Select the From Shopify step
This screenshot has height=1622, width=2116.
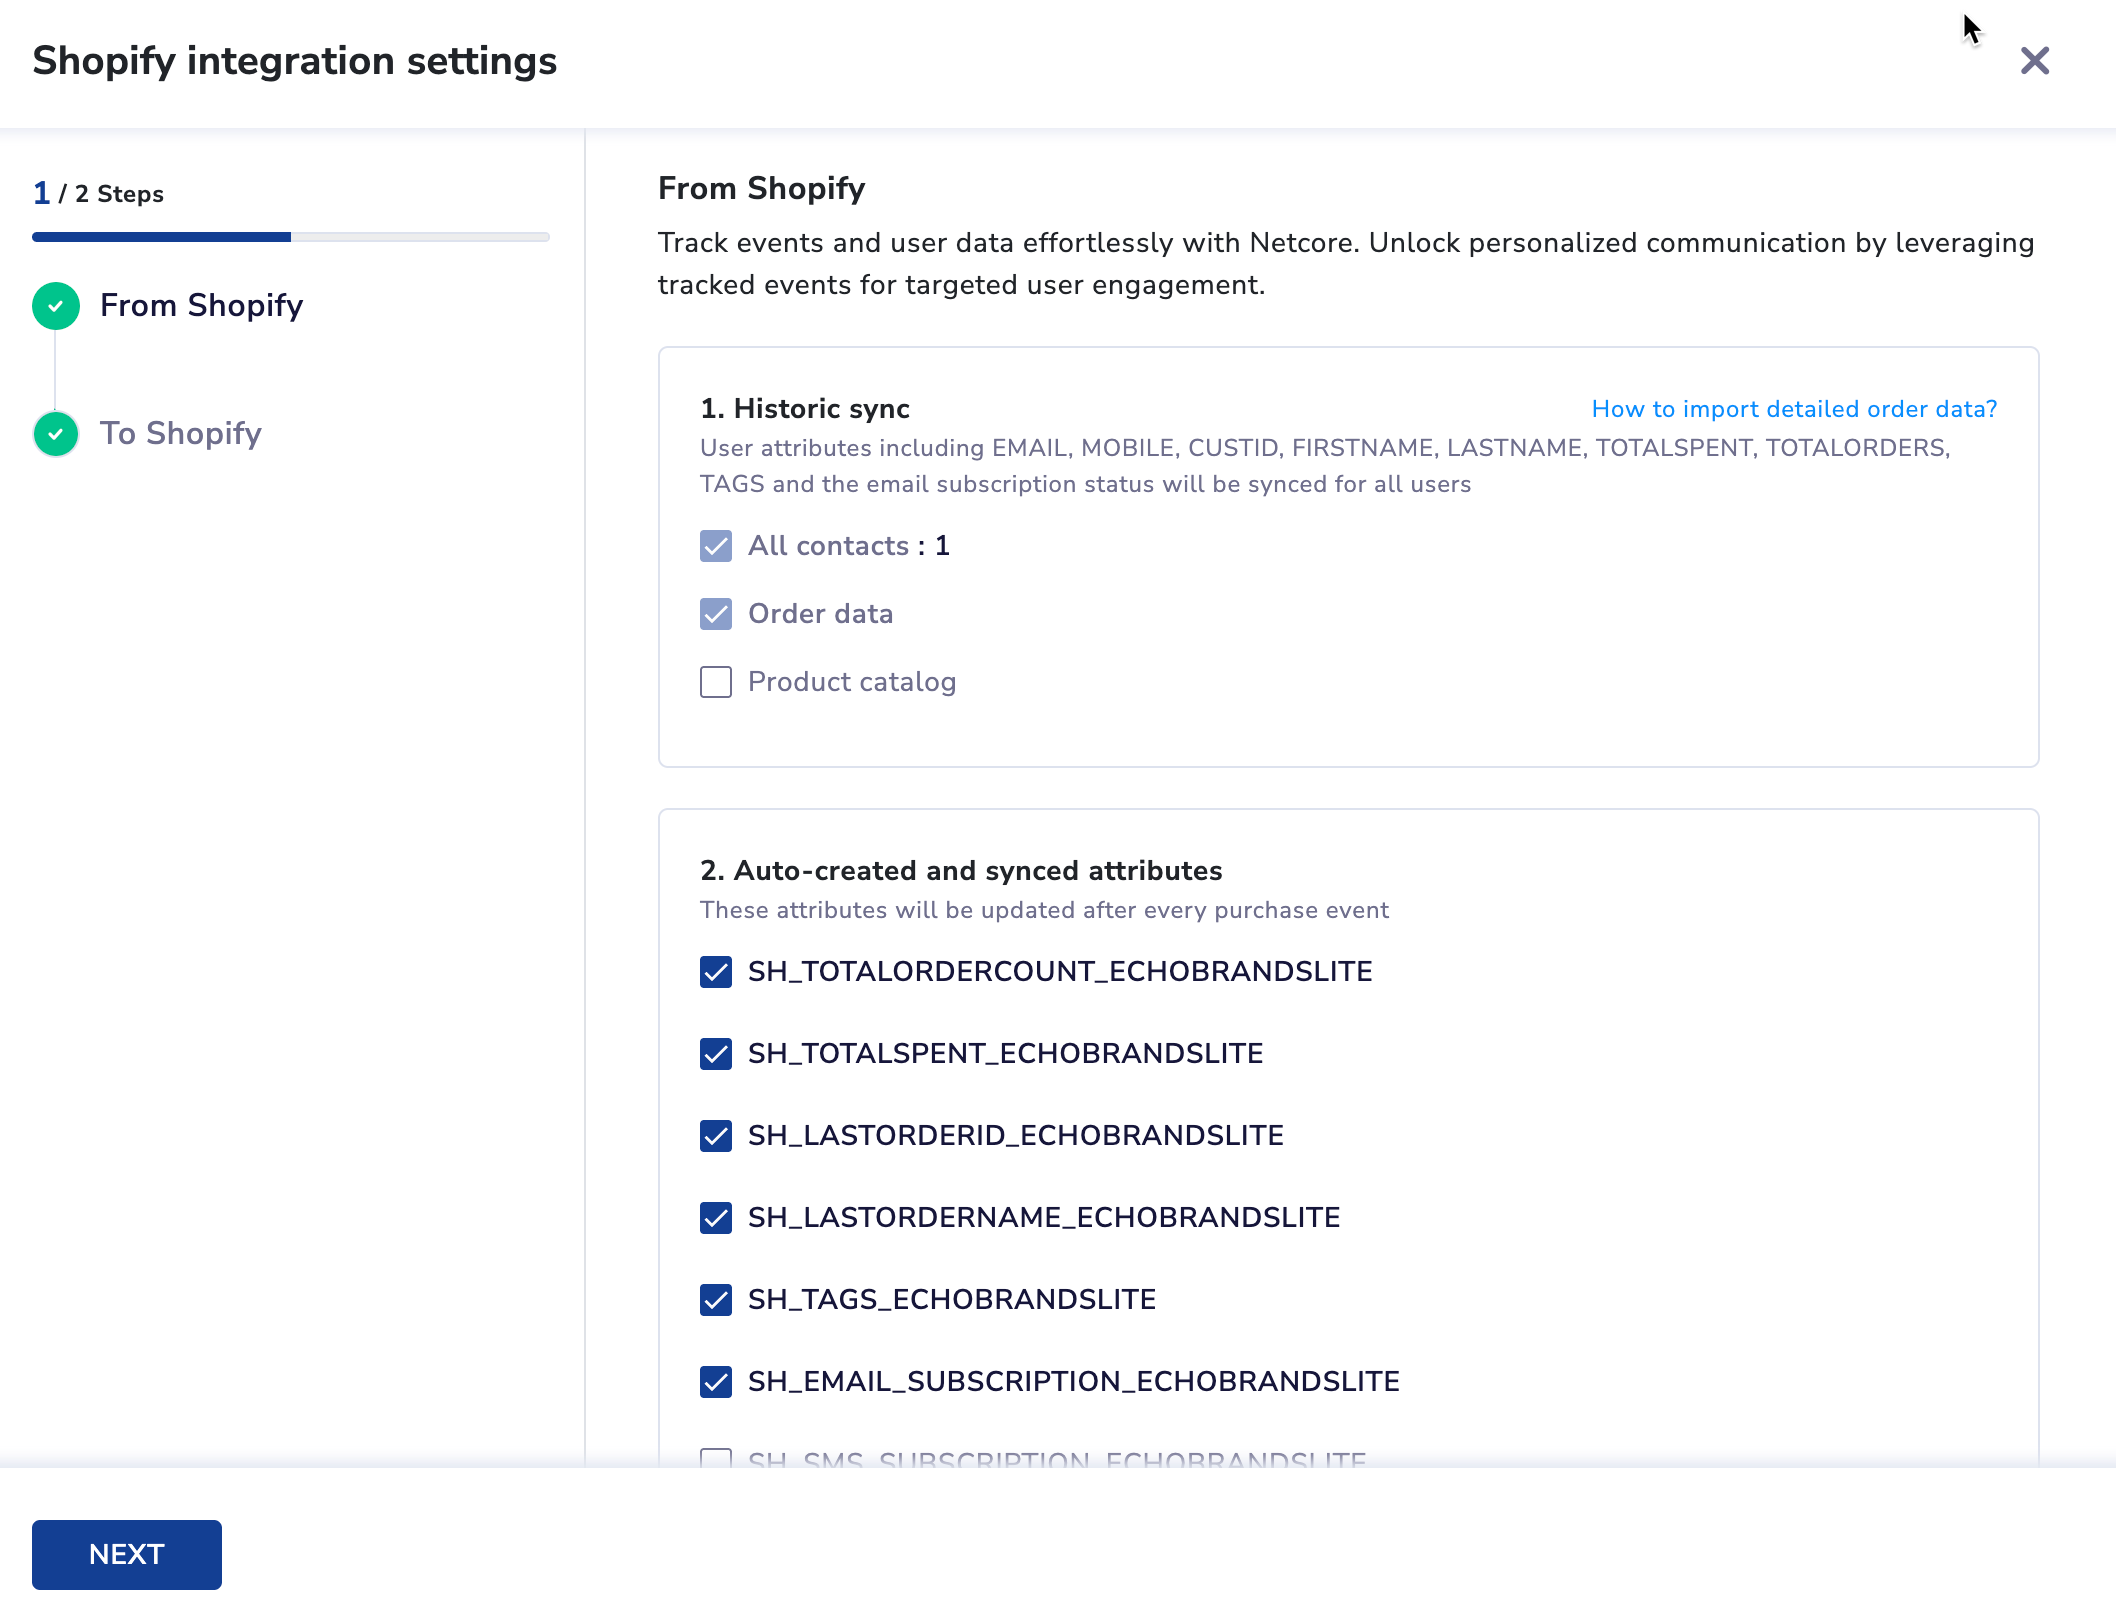[x=201, y=306]
